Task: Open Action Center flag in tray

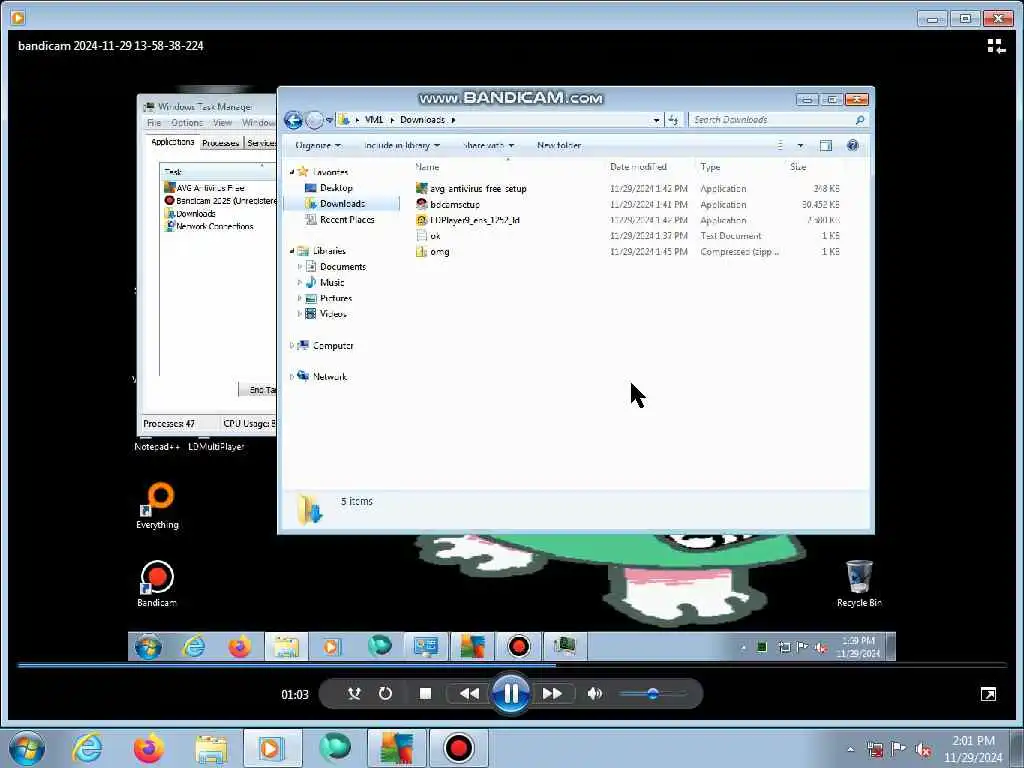Action: point(899,749)
